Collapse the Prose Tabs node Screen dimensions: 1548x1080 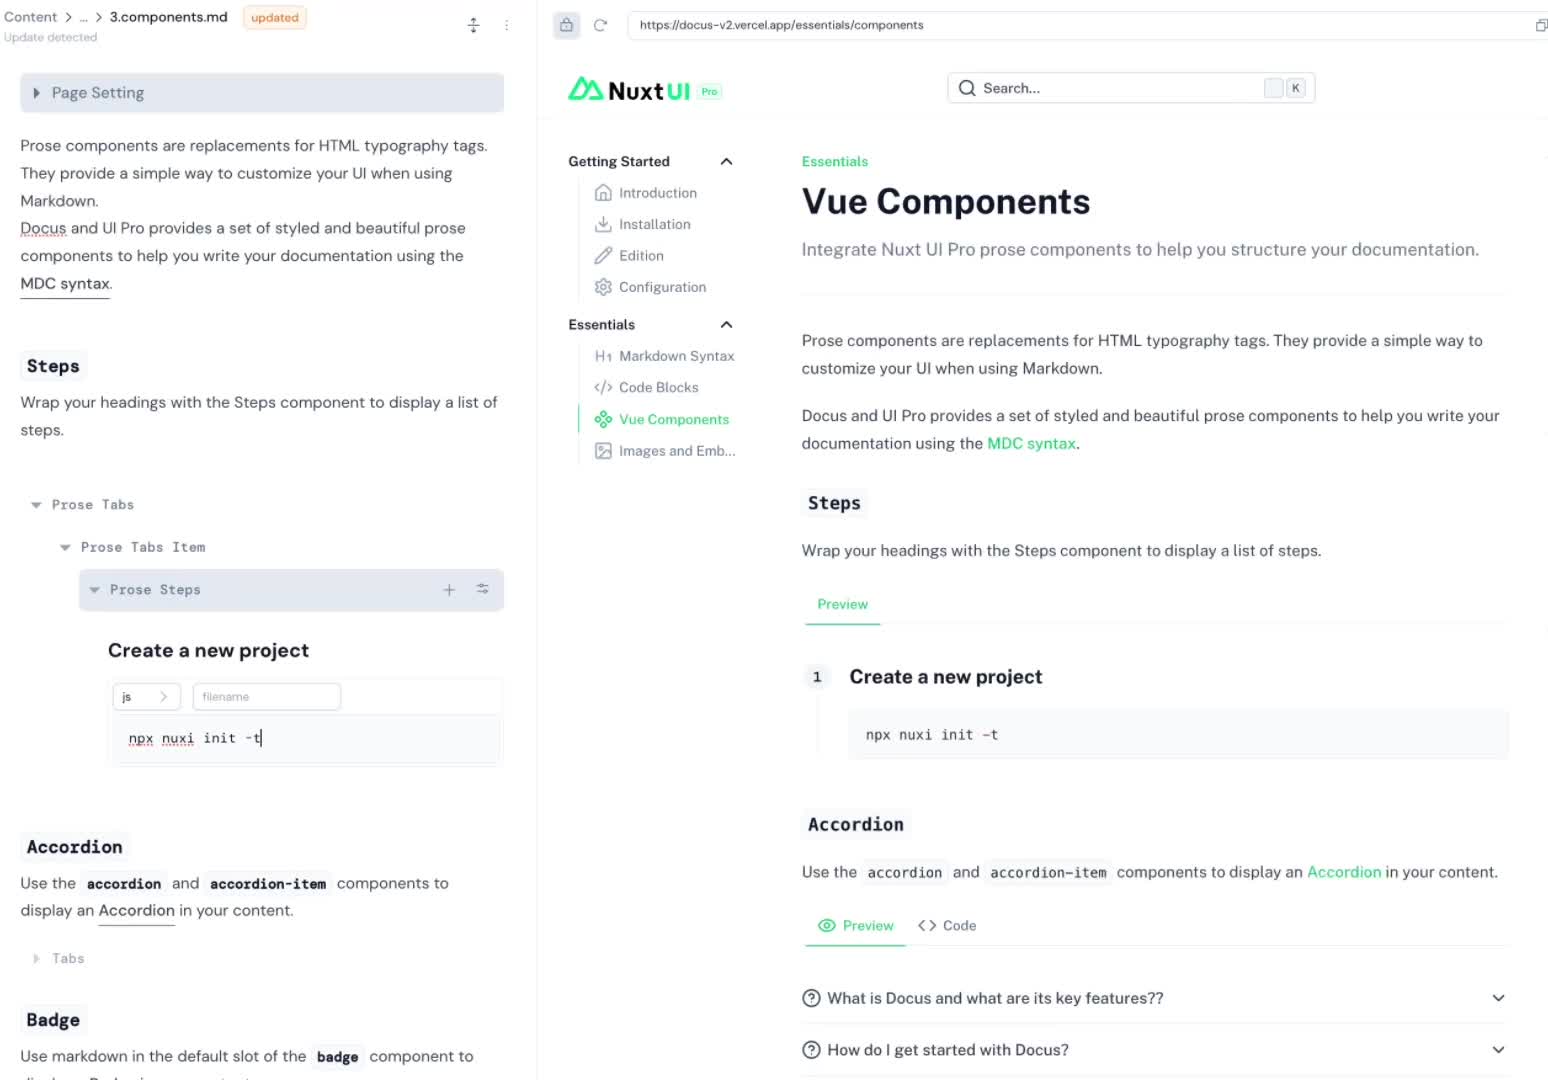click(36, 505)
